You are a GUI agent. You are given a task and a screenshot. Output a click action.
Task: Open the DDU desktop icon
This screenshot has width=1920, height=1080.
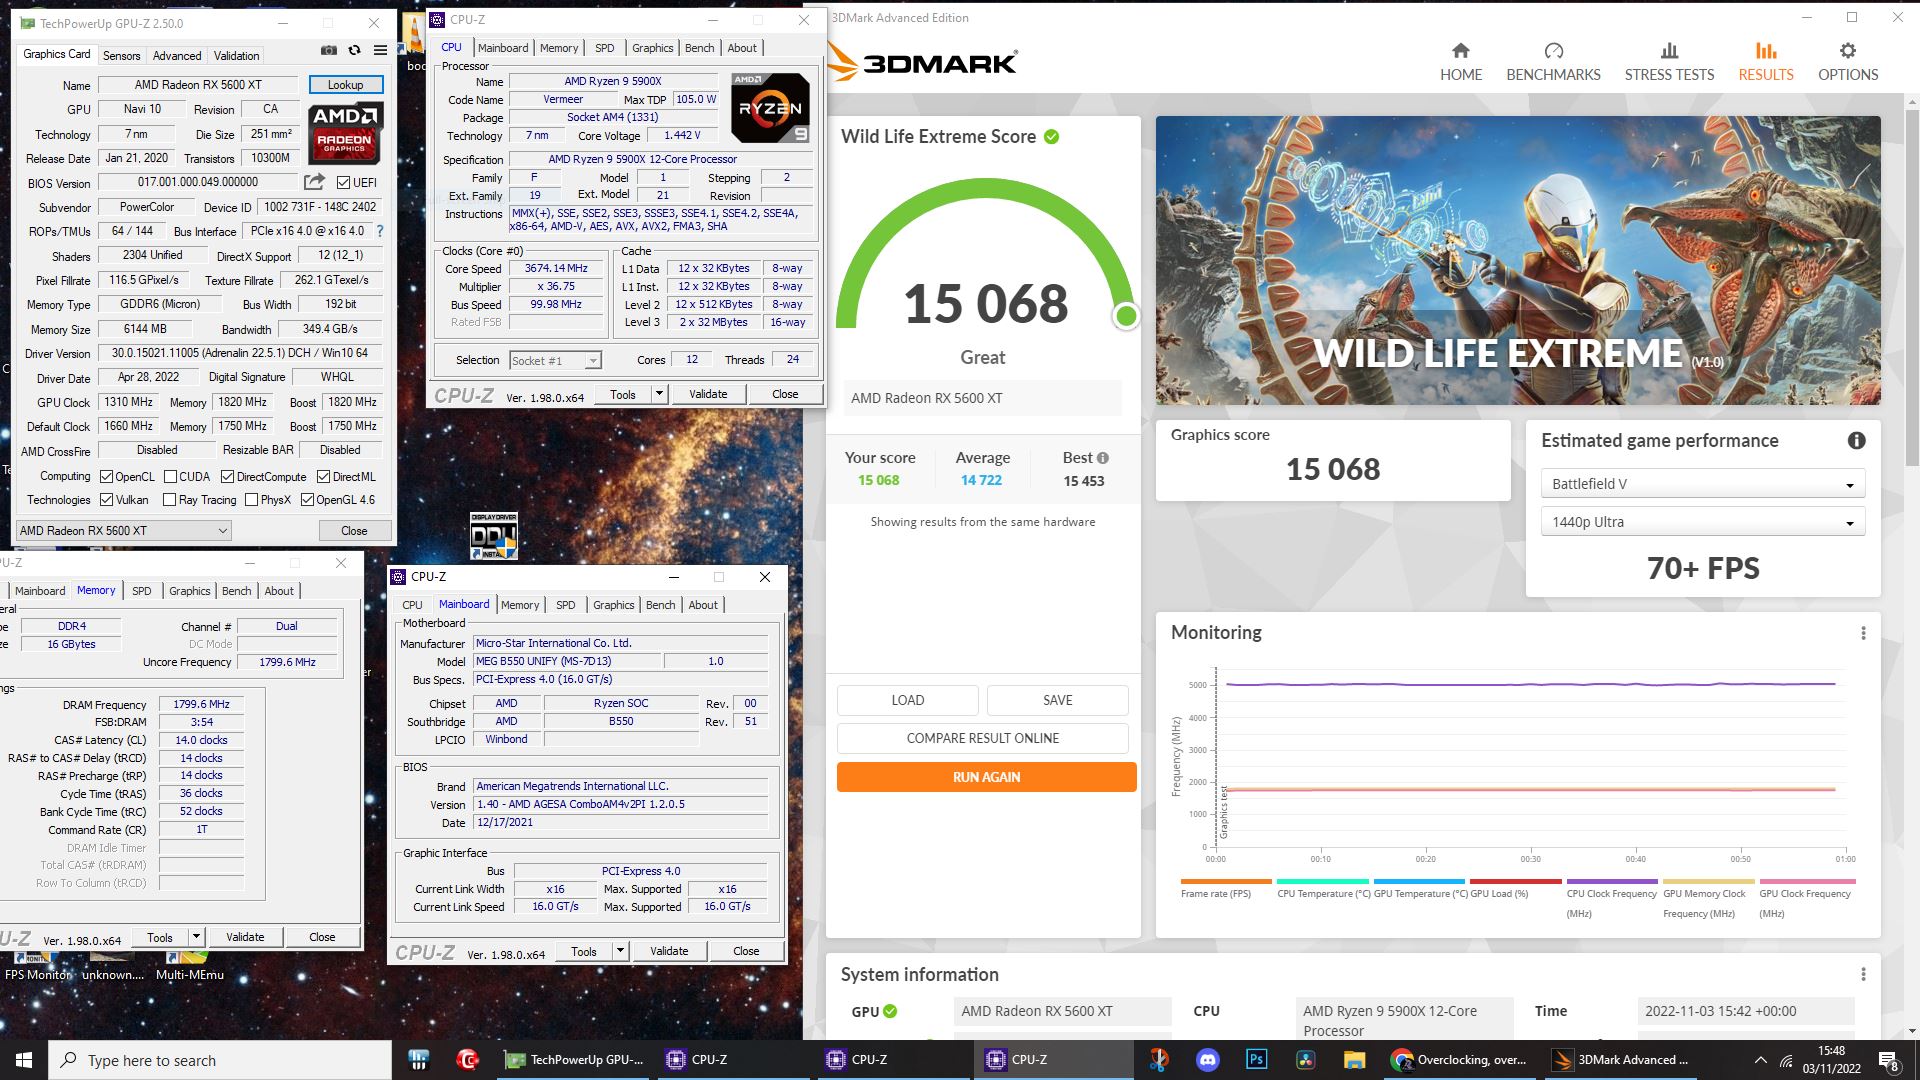tap(494, 536)
